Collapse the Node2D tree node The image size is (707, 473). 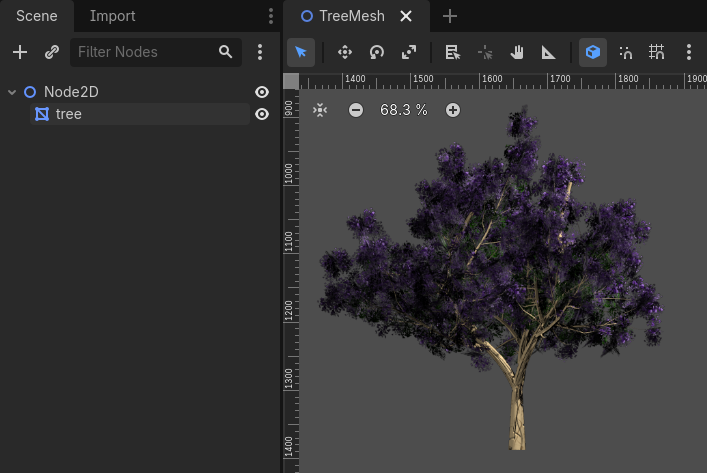point(12,92)
